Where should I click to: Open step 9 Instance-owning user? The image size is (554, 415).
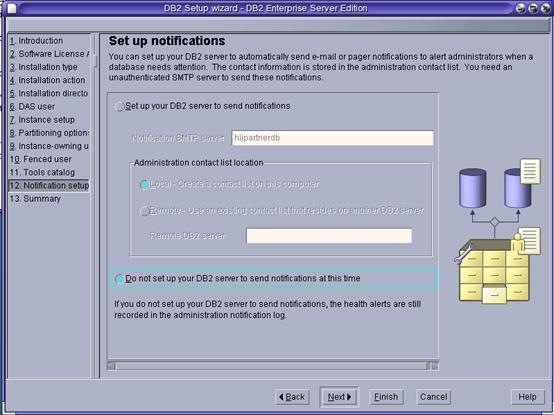coord(49,146)
